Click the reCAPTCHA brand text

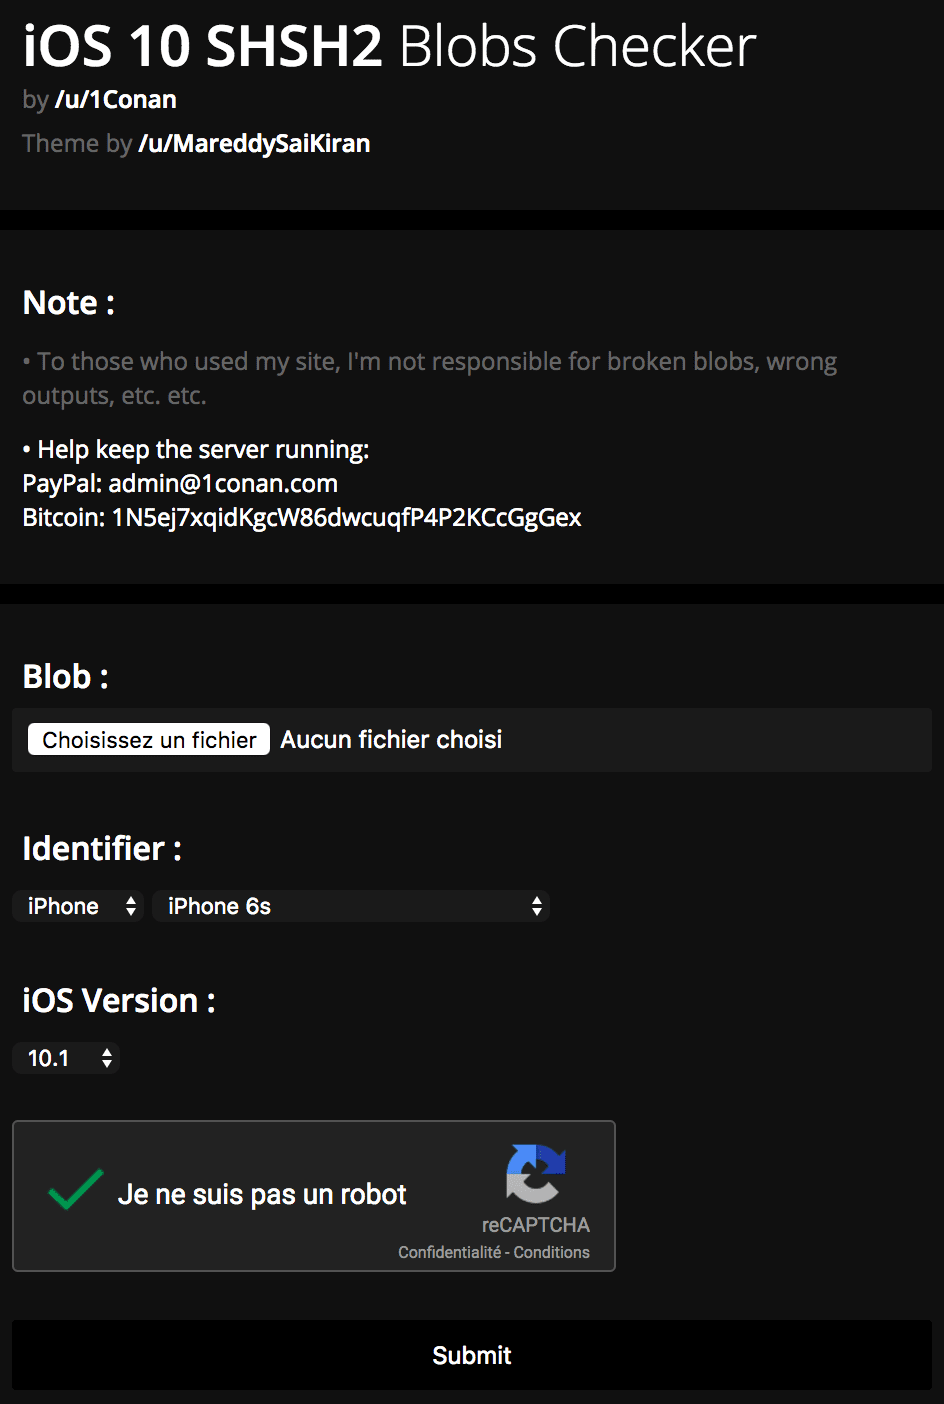[536, 1225]
